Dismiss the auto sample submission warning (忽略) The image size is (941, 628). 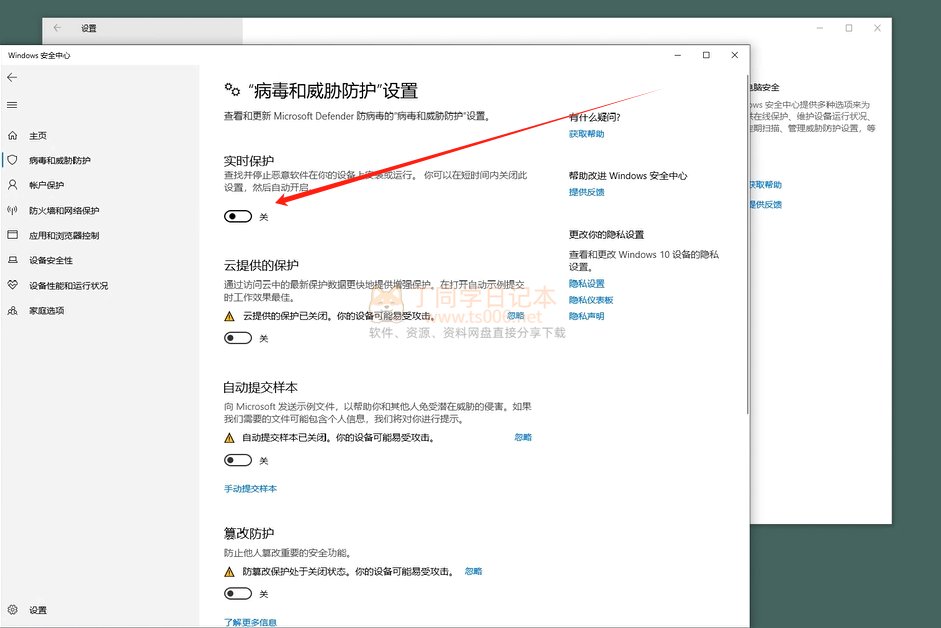523,437
